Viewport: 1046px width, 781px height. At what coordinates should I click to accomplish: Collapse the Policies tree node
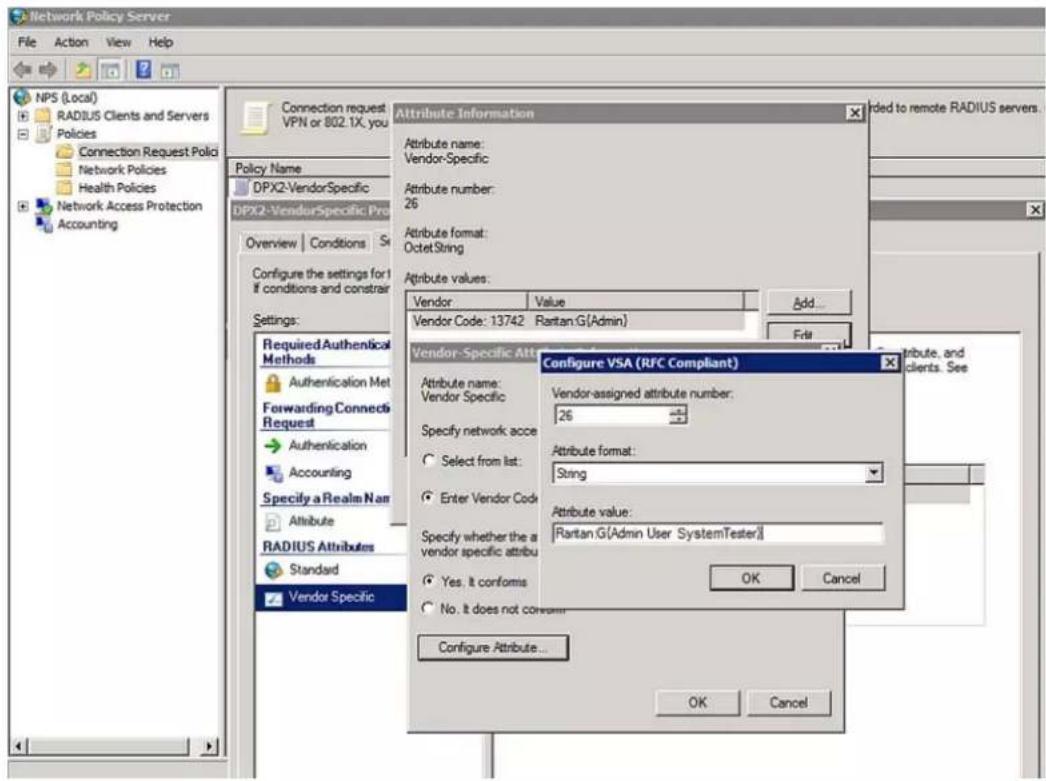click(23, 133)
